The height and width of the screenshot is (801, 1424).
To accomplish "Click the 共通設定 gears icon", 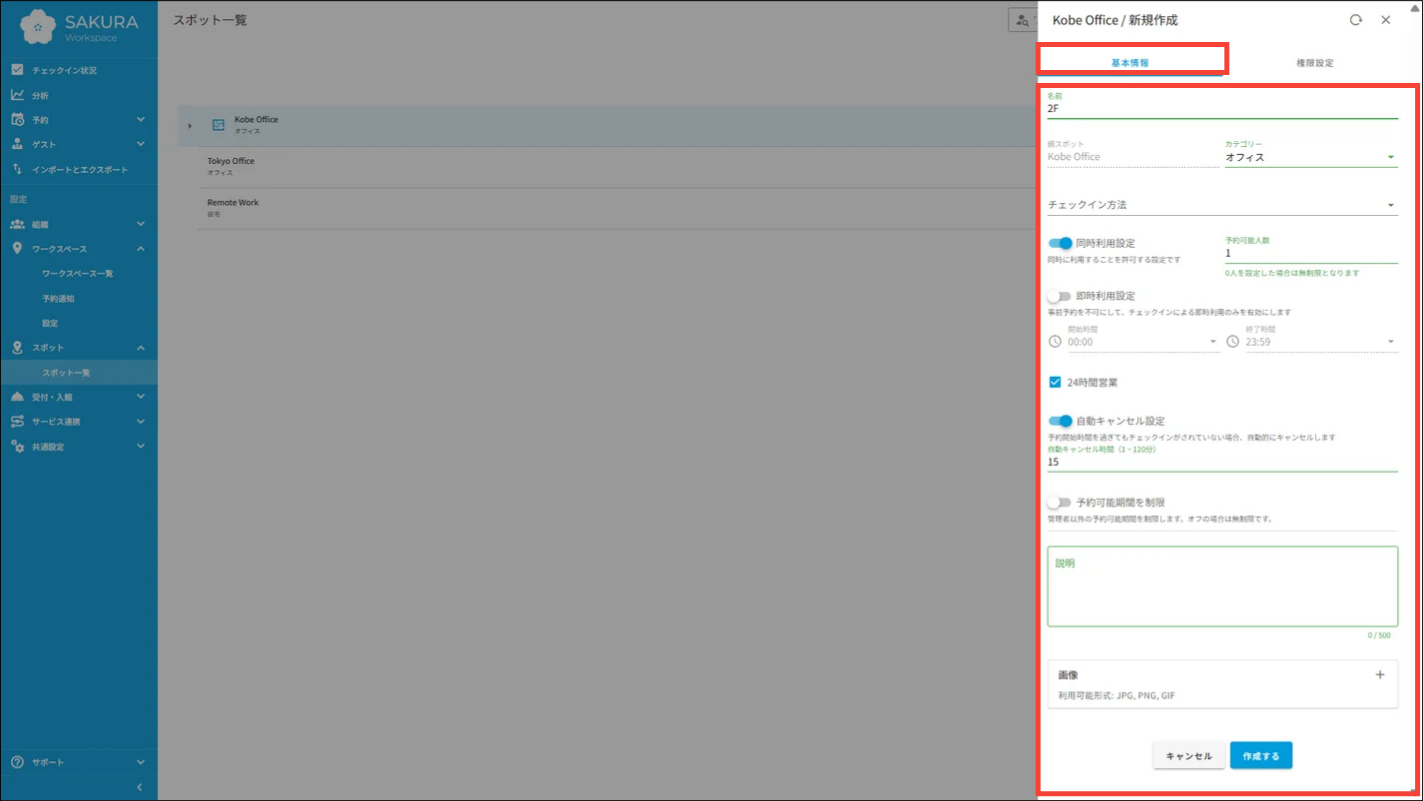I will pos(17,446).
